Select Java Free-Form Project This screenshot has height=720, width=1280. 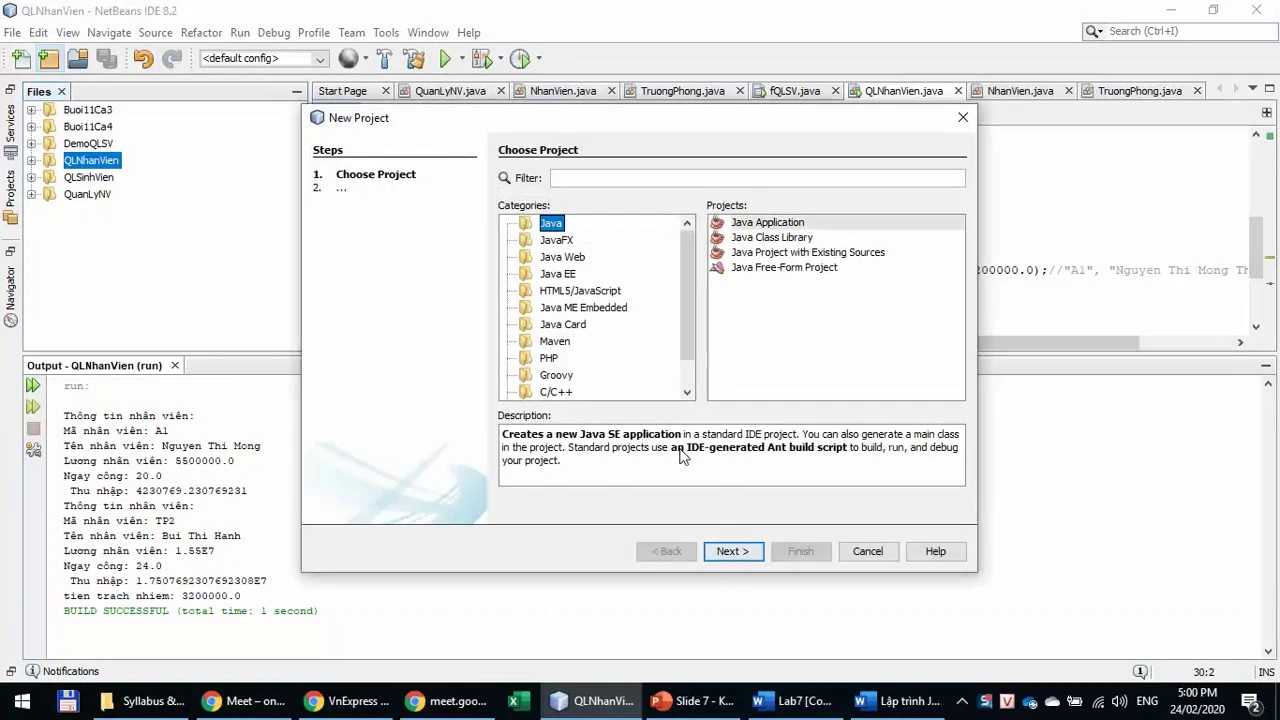pos(783,268)
